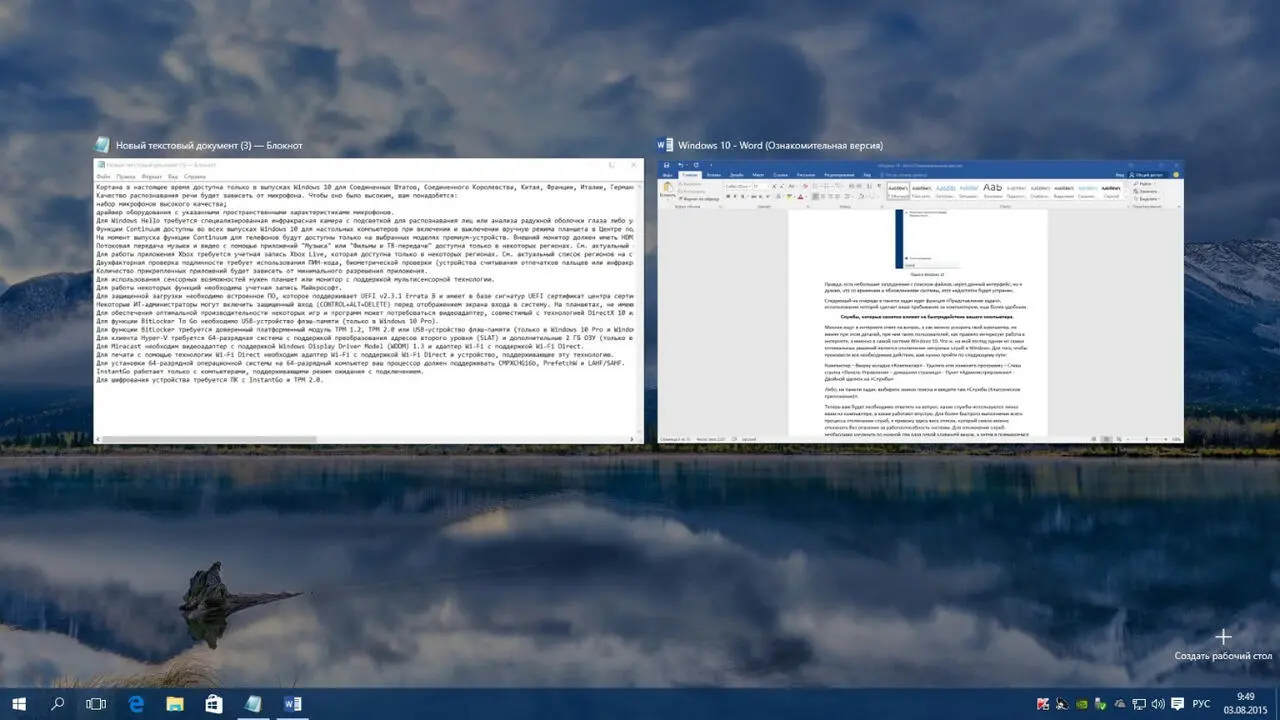Click the green NVIDIA tray icon
Screen dimensions: 1280x720
point(1082,704)
